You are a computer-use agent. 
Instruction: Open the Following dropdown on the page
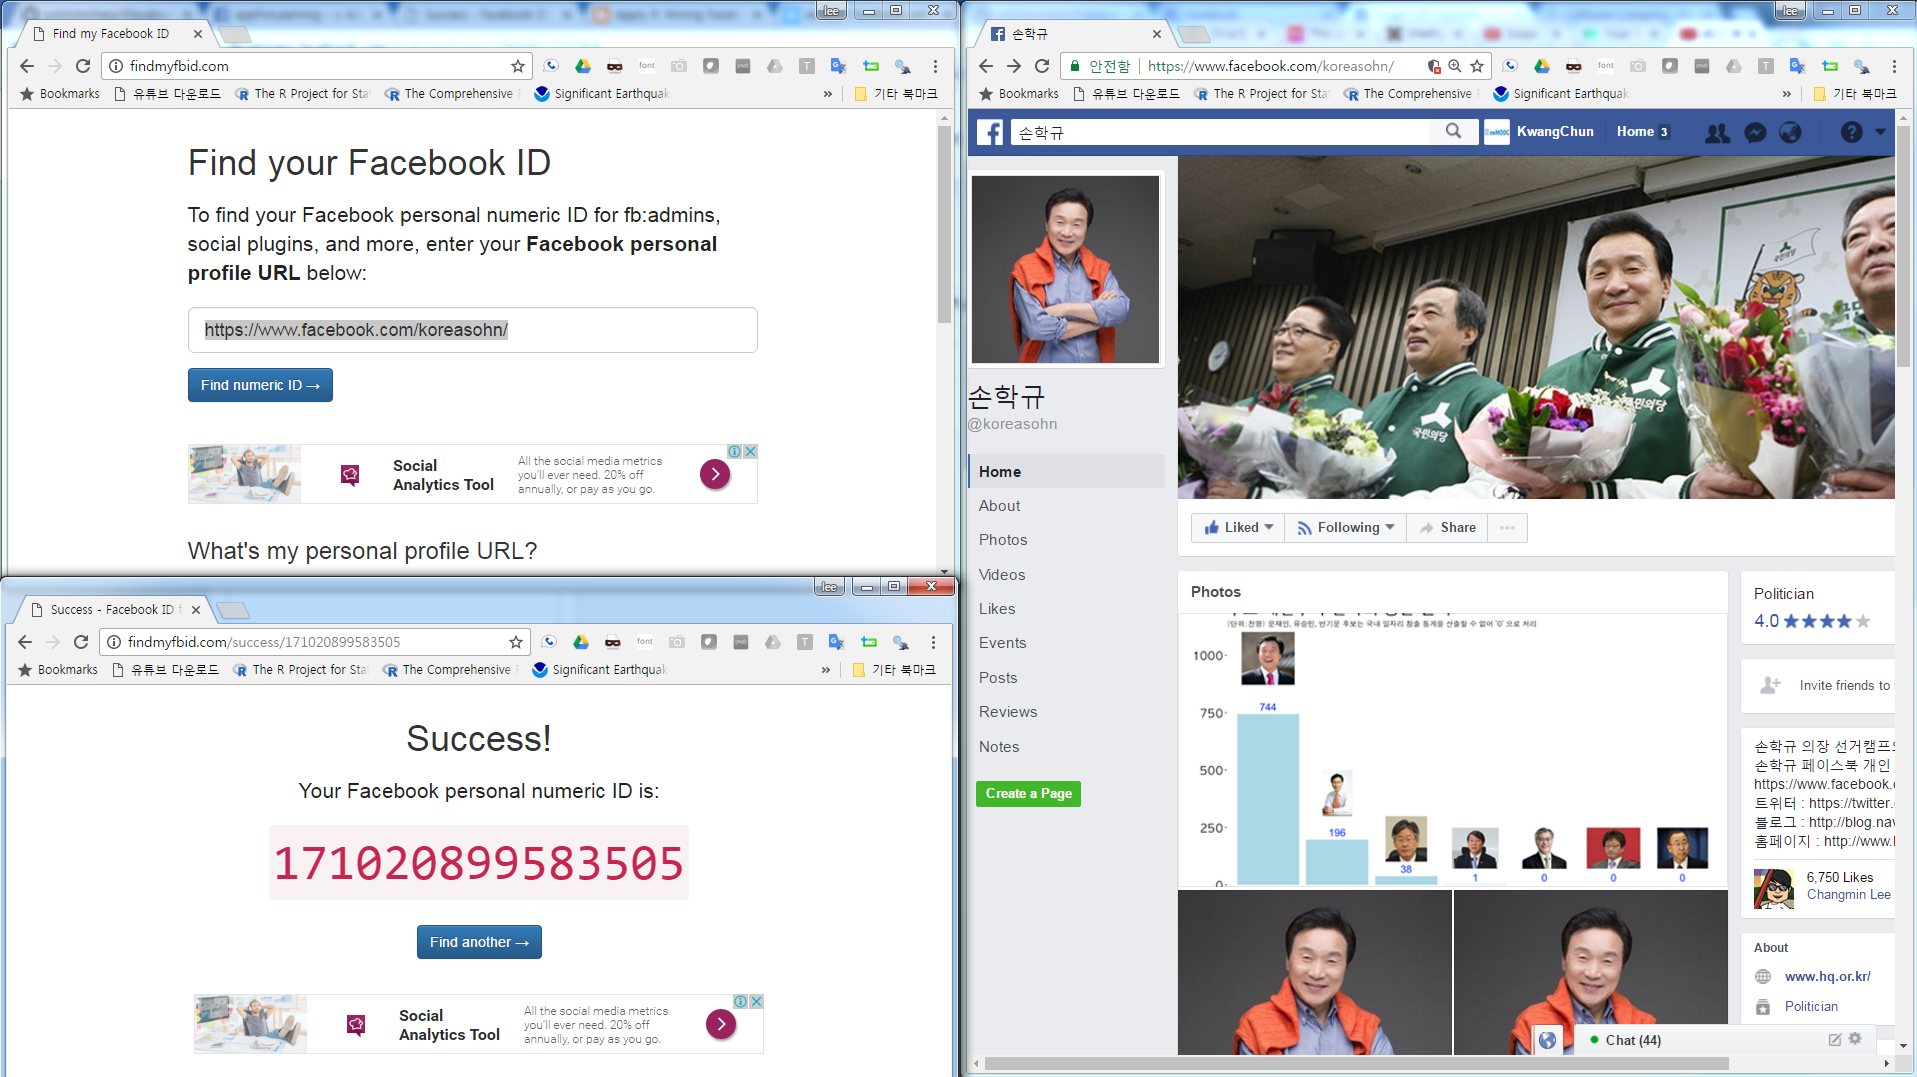[x=1345, y=528]
